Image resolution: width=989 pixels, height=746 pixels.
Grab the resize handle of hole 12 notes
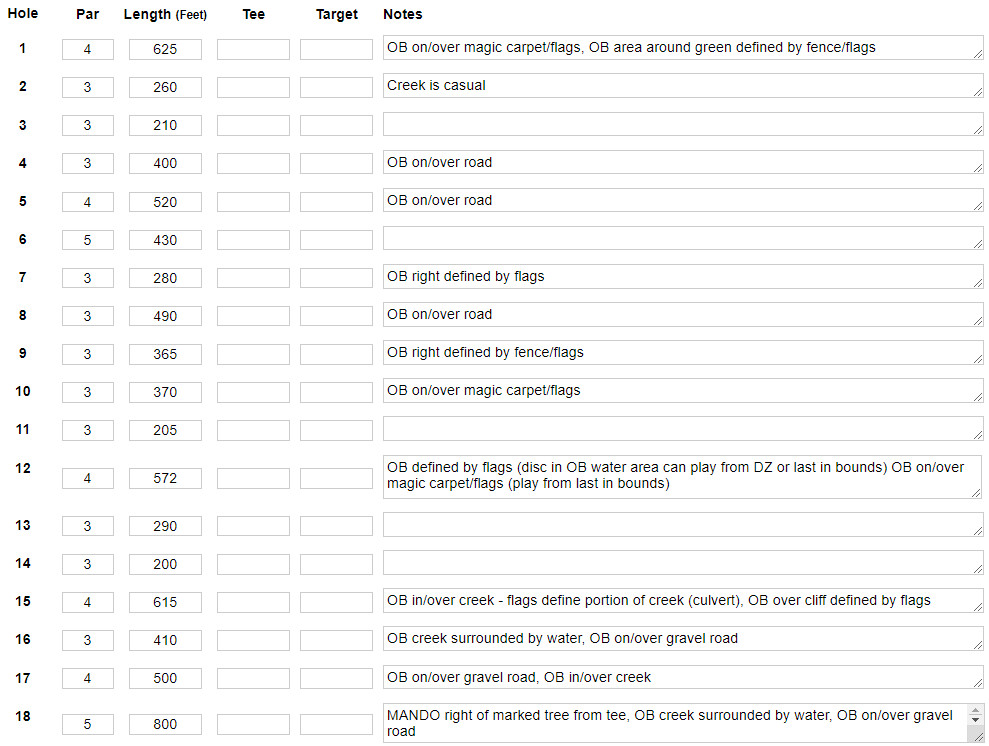coord(978,492)
